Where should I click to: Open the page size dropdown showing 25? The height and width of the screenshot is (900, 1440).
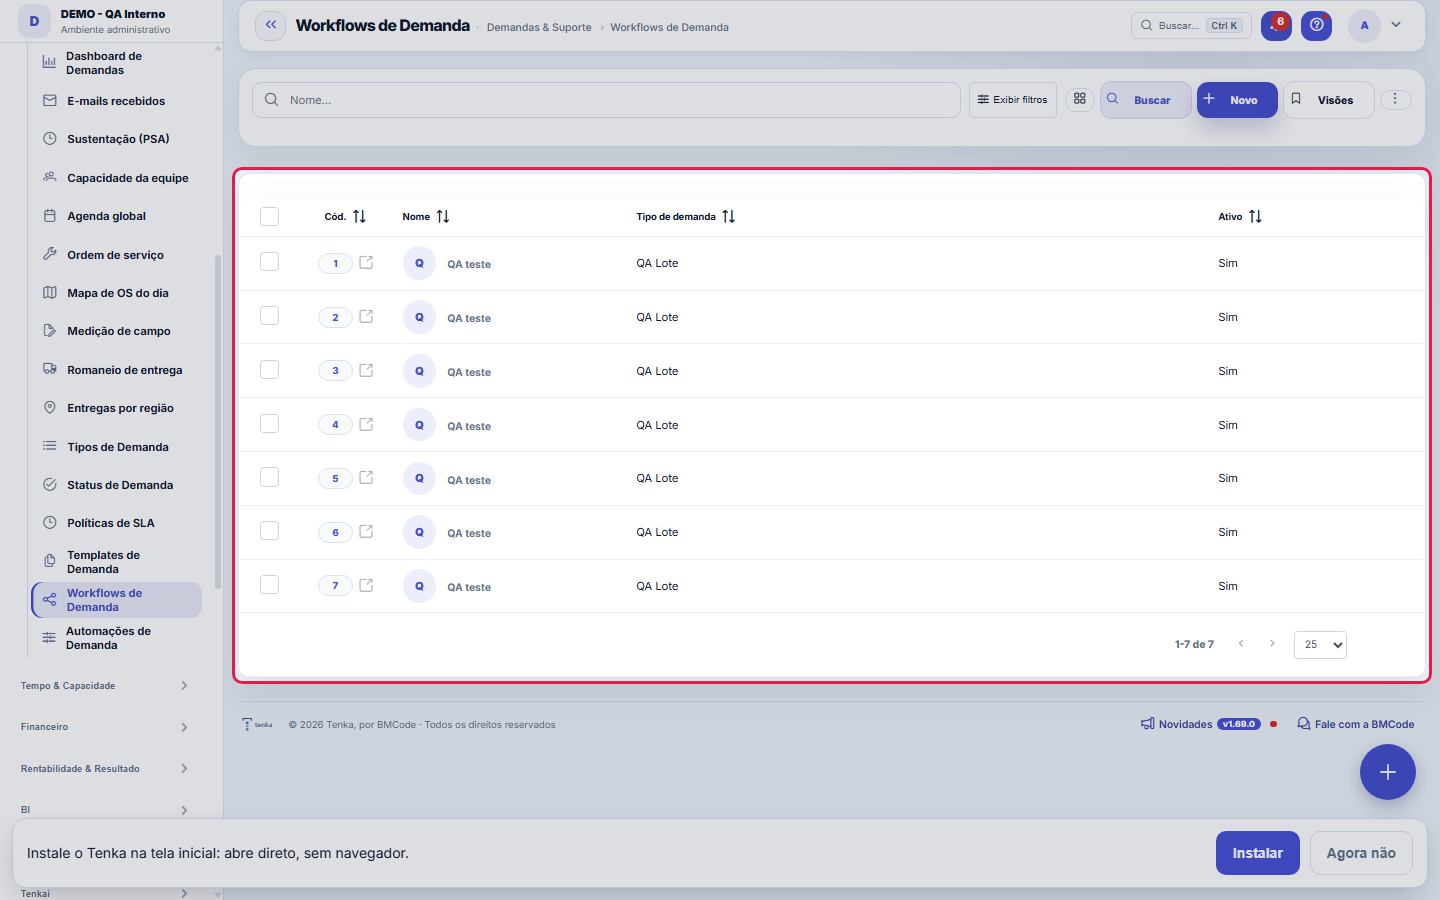(x=1320, y=645)
